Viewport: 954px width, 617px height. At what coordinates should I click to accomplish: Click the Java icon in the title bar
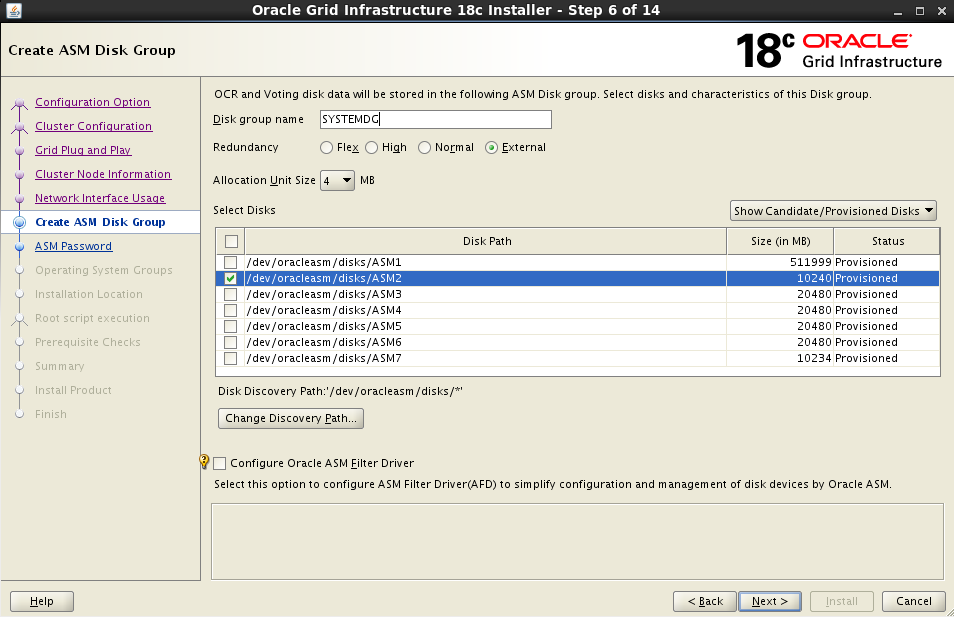(13, 10)
